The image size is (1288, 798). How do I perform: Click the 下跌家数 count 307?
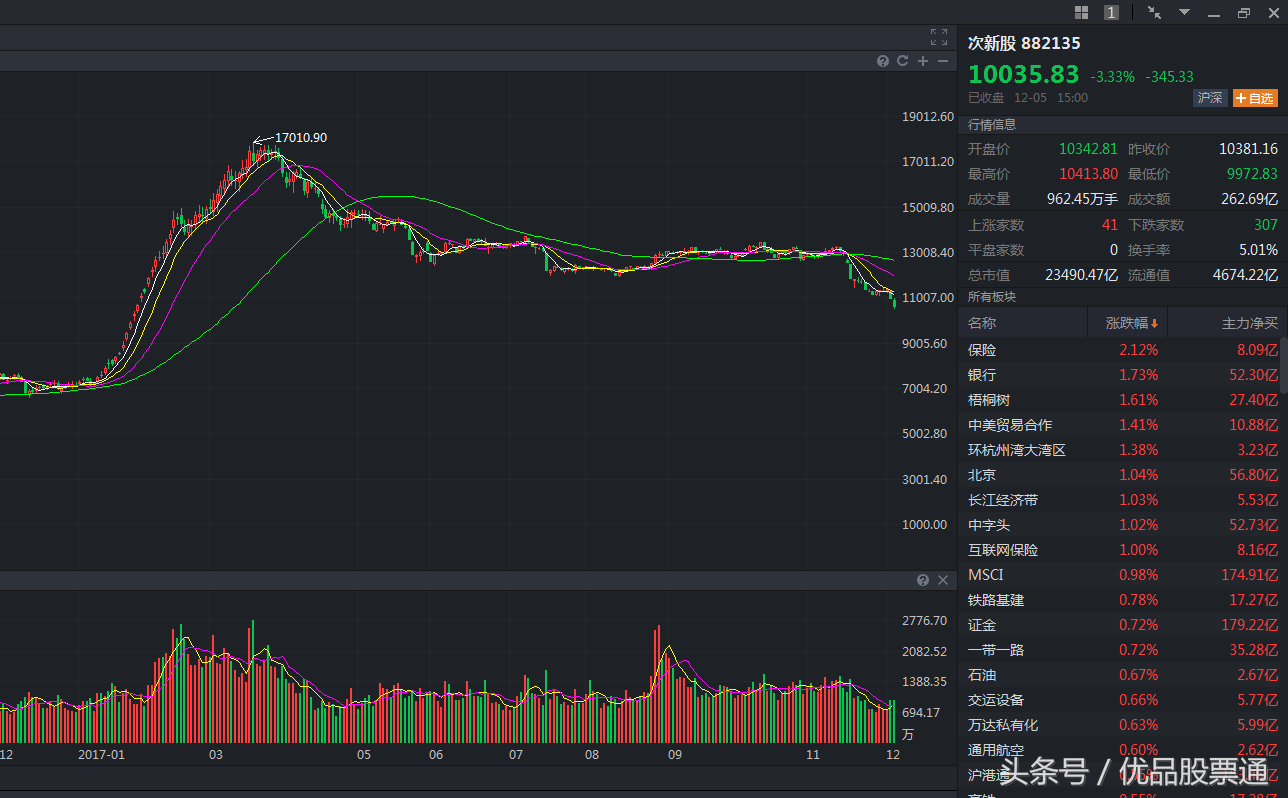(x=1266, y=225)
